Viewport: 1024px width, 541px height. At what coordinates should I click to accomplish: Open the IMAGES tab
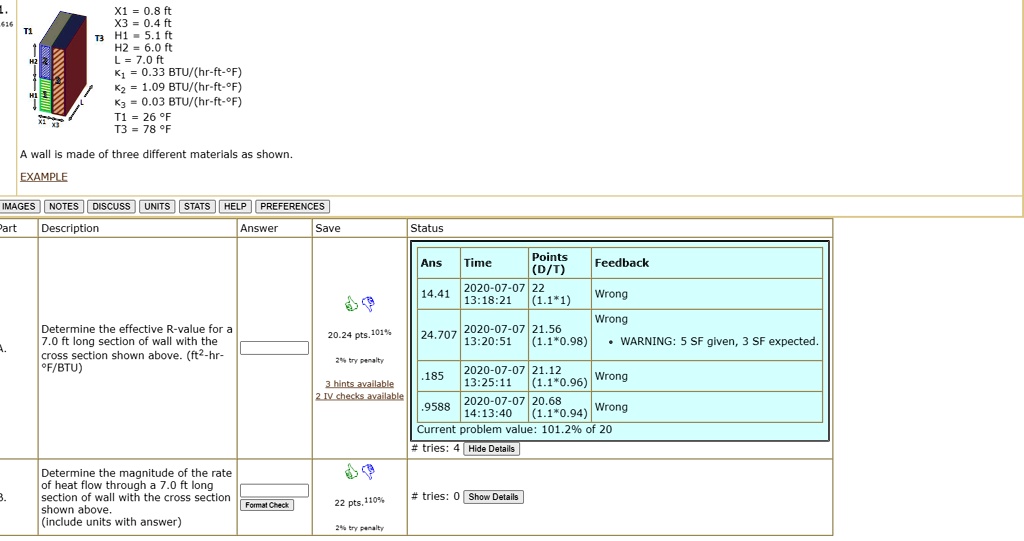click(19, 207)
